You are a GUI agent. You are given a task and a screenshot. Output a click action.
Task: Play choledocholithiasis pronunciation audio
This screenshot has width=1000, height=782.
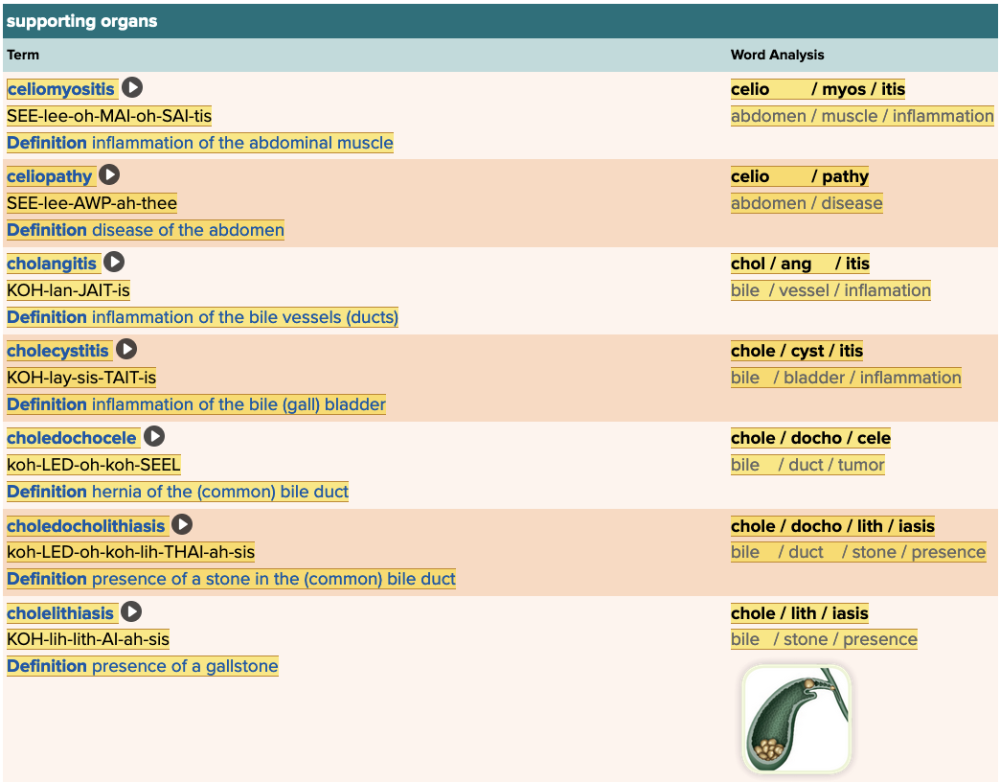(x=183, y=525)
